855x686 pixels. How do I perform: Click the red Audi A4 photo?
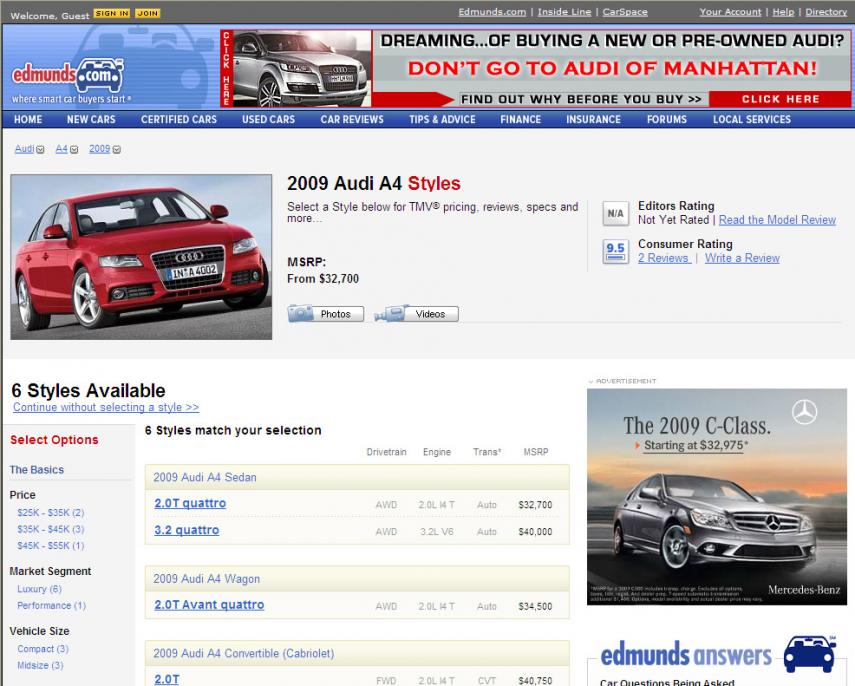(141, 257)
